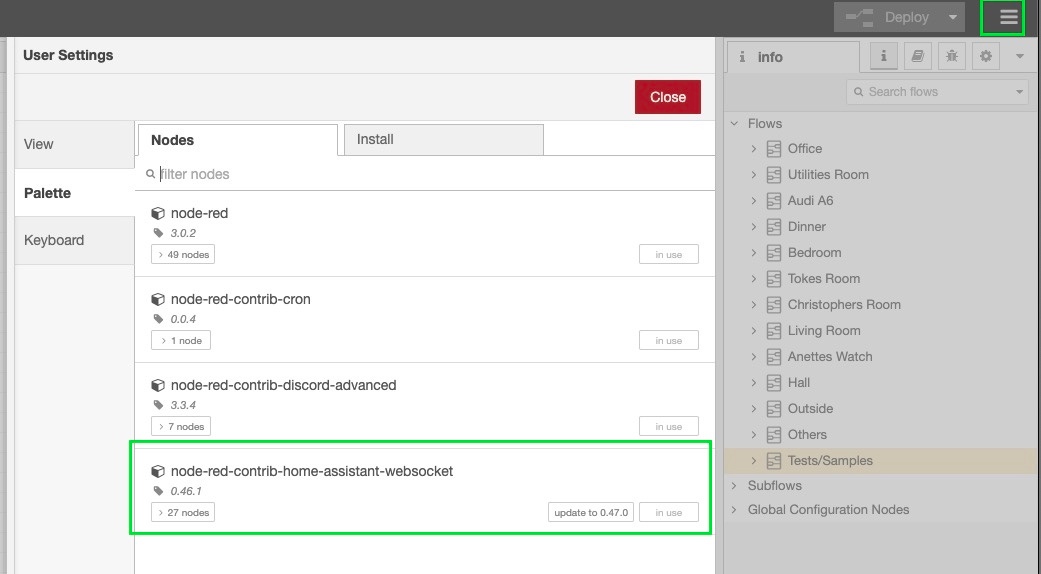Open the help book sidebar icon

(917, 57)
